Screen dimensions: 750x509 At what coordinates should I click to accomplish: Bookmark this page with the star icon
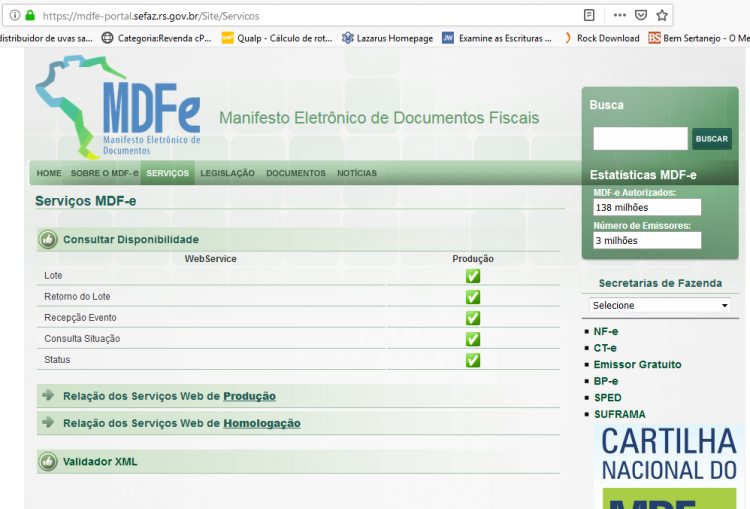(x=662, y=15)
